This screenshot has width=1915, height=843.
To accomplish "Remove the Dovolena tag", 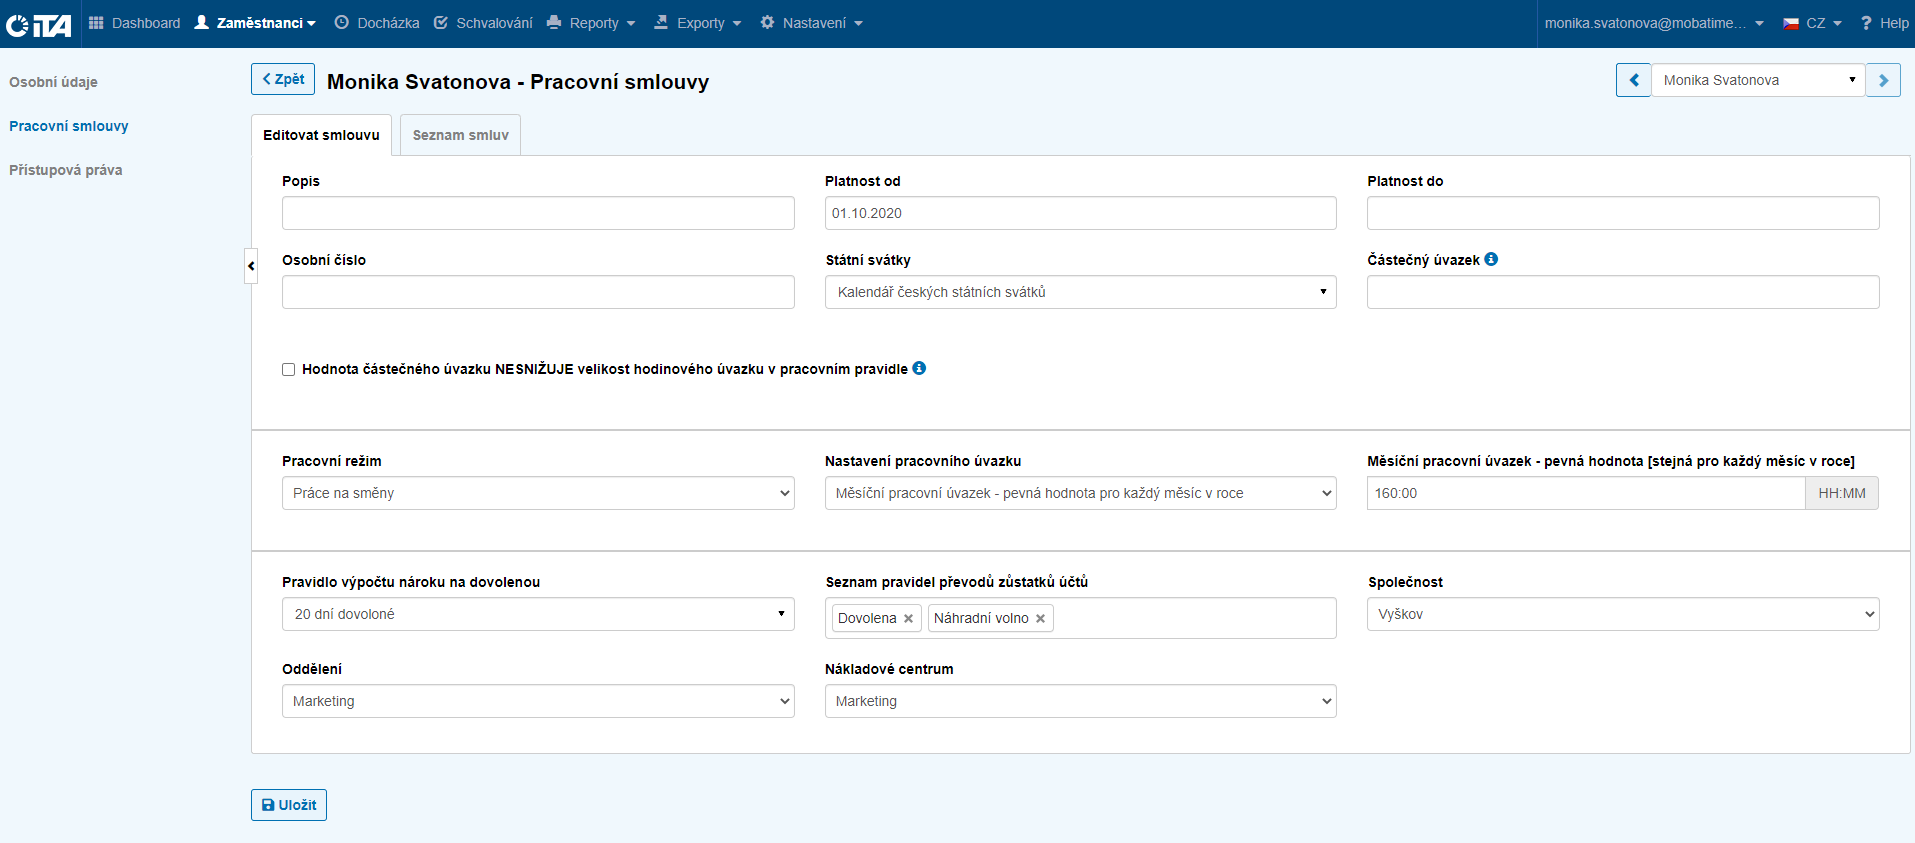I will tap(908, 619).
